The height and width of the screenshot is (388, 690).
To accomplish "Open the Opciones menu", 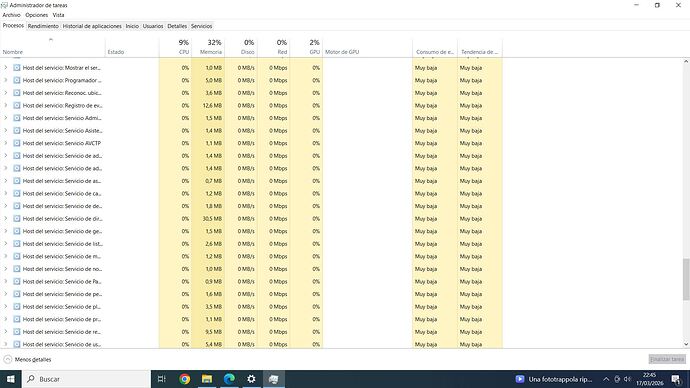I will point(37,15).
